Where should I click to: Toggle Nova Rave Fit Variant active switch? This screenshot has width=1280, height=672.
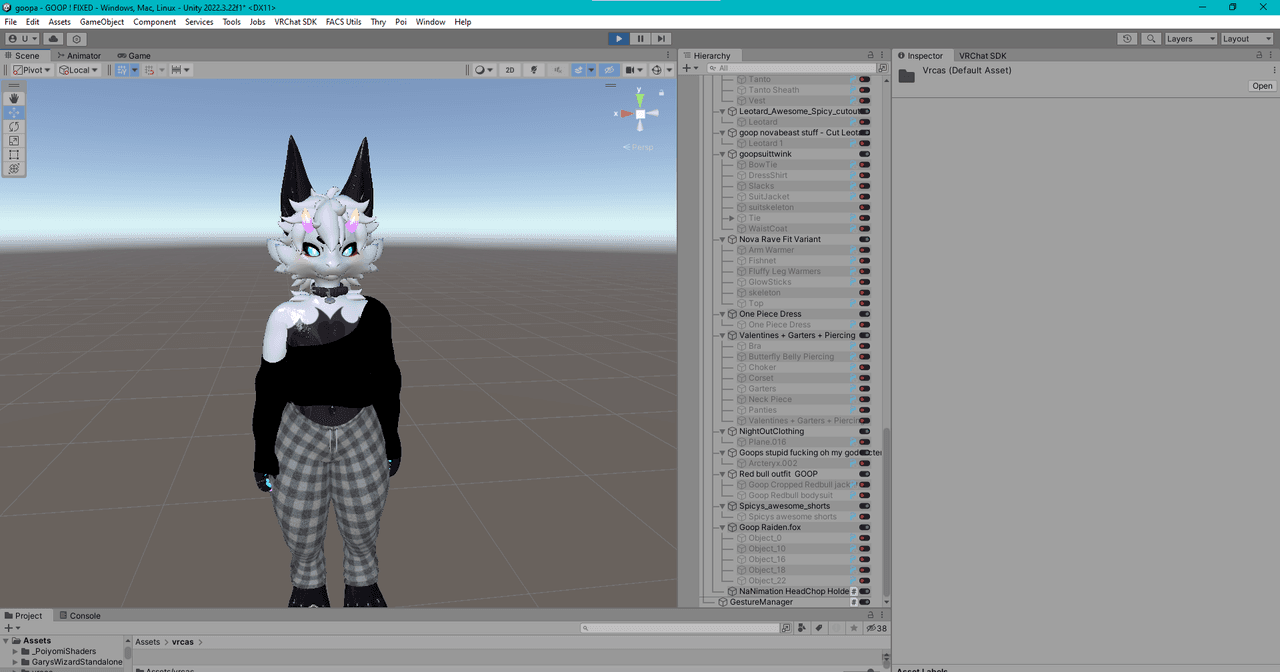864,239
